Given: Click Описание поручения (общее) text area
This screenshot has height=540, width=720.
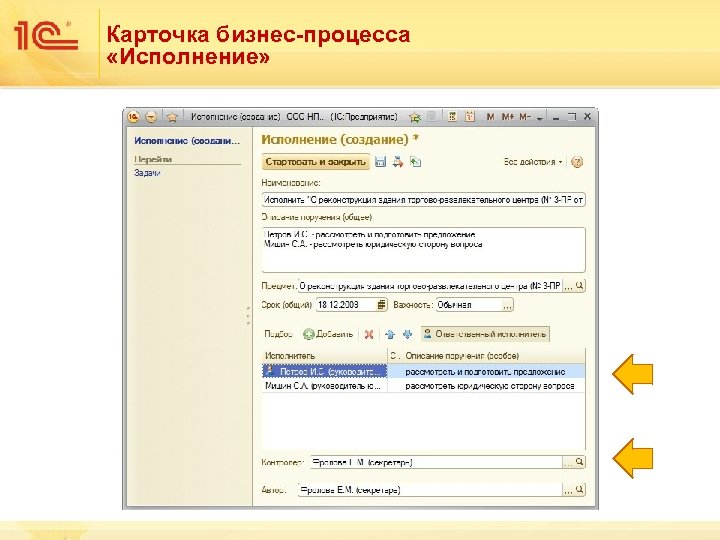Looking at the screenshot, I should coord(423,250).
